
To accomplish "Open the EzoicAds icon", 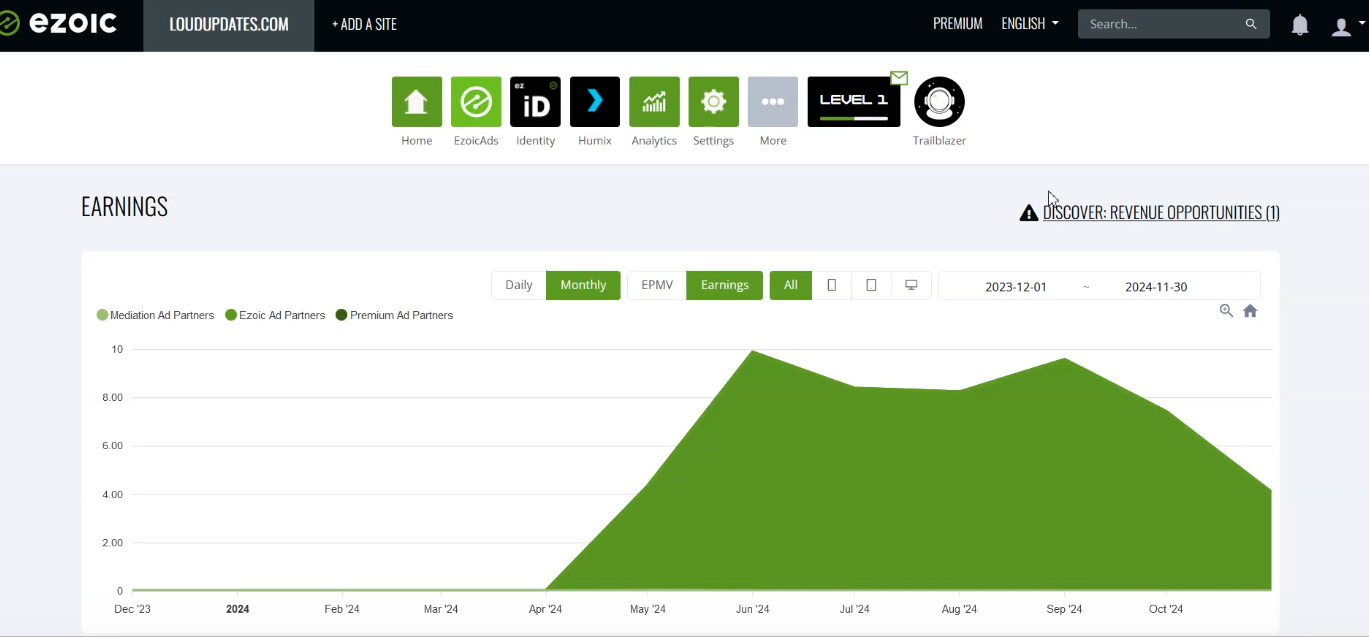I will click(x=476, y=102).
